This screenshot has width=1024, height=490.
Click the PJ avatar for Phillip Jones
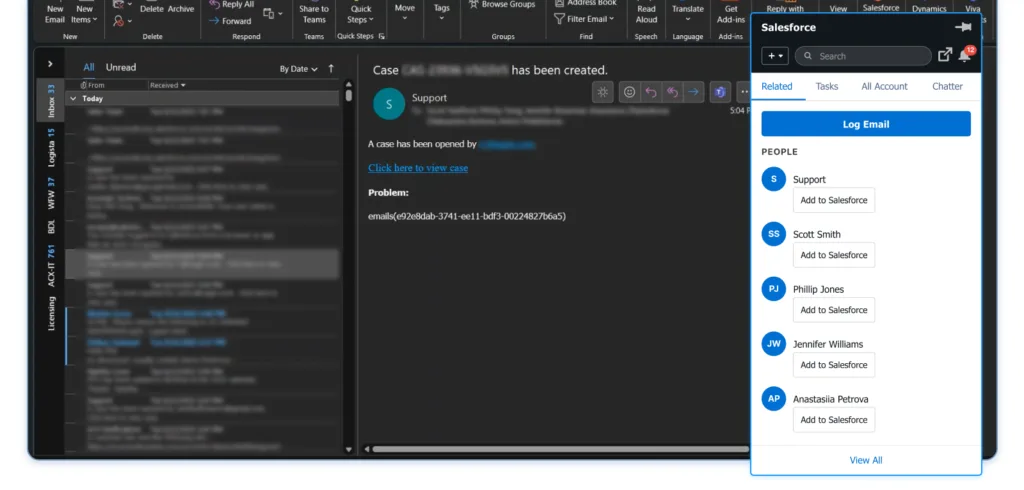pyautogui.click(x=774, y=289)
